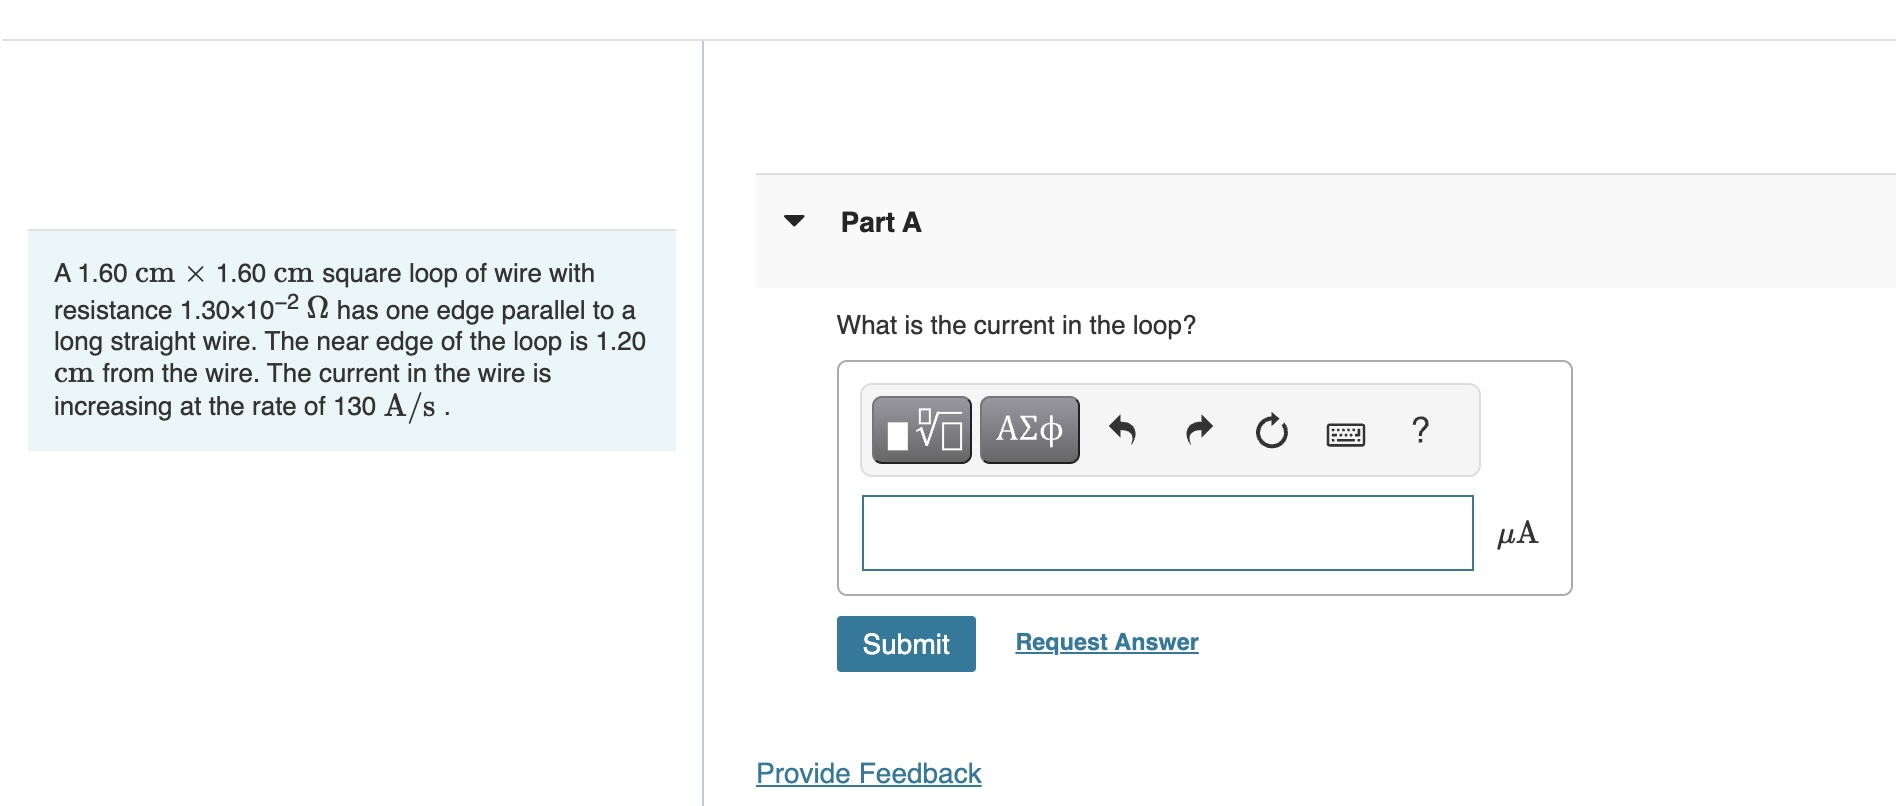This screenshot has height=806, width=1896.
Task: Open the Greek symbols ΑΣφ palette
Action: (x=1029, y=430)
